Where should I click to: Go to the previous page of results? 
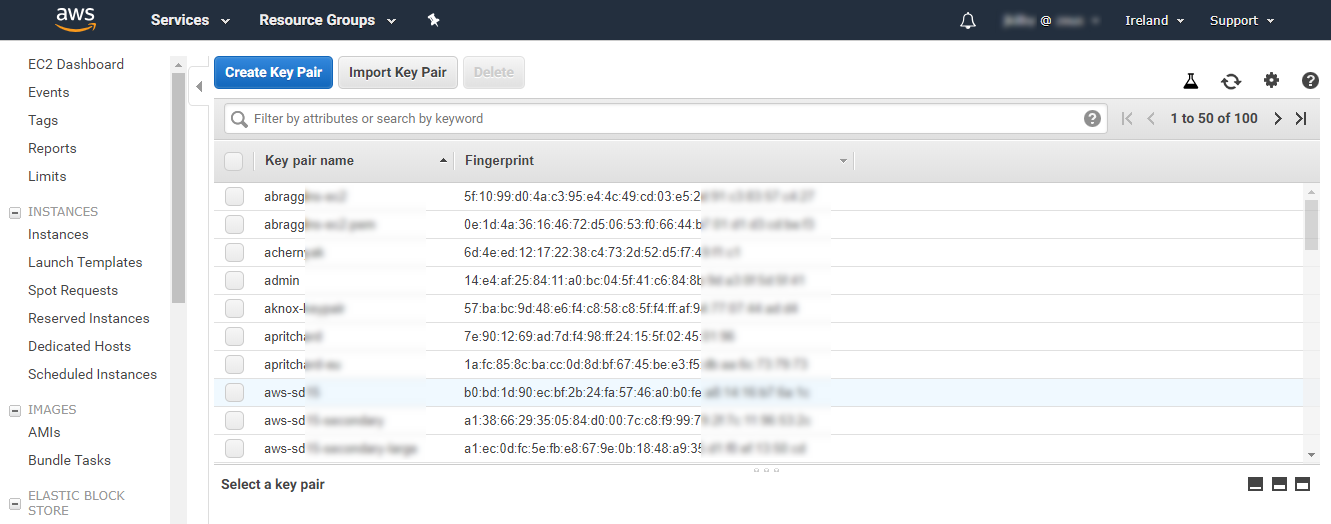1151,118
